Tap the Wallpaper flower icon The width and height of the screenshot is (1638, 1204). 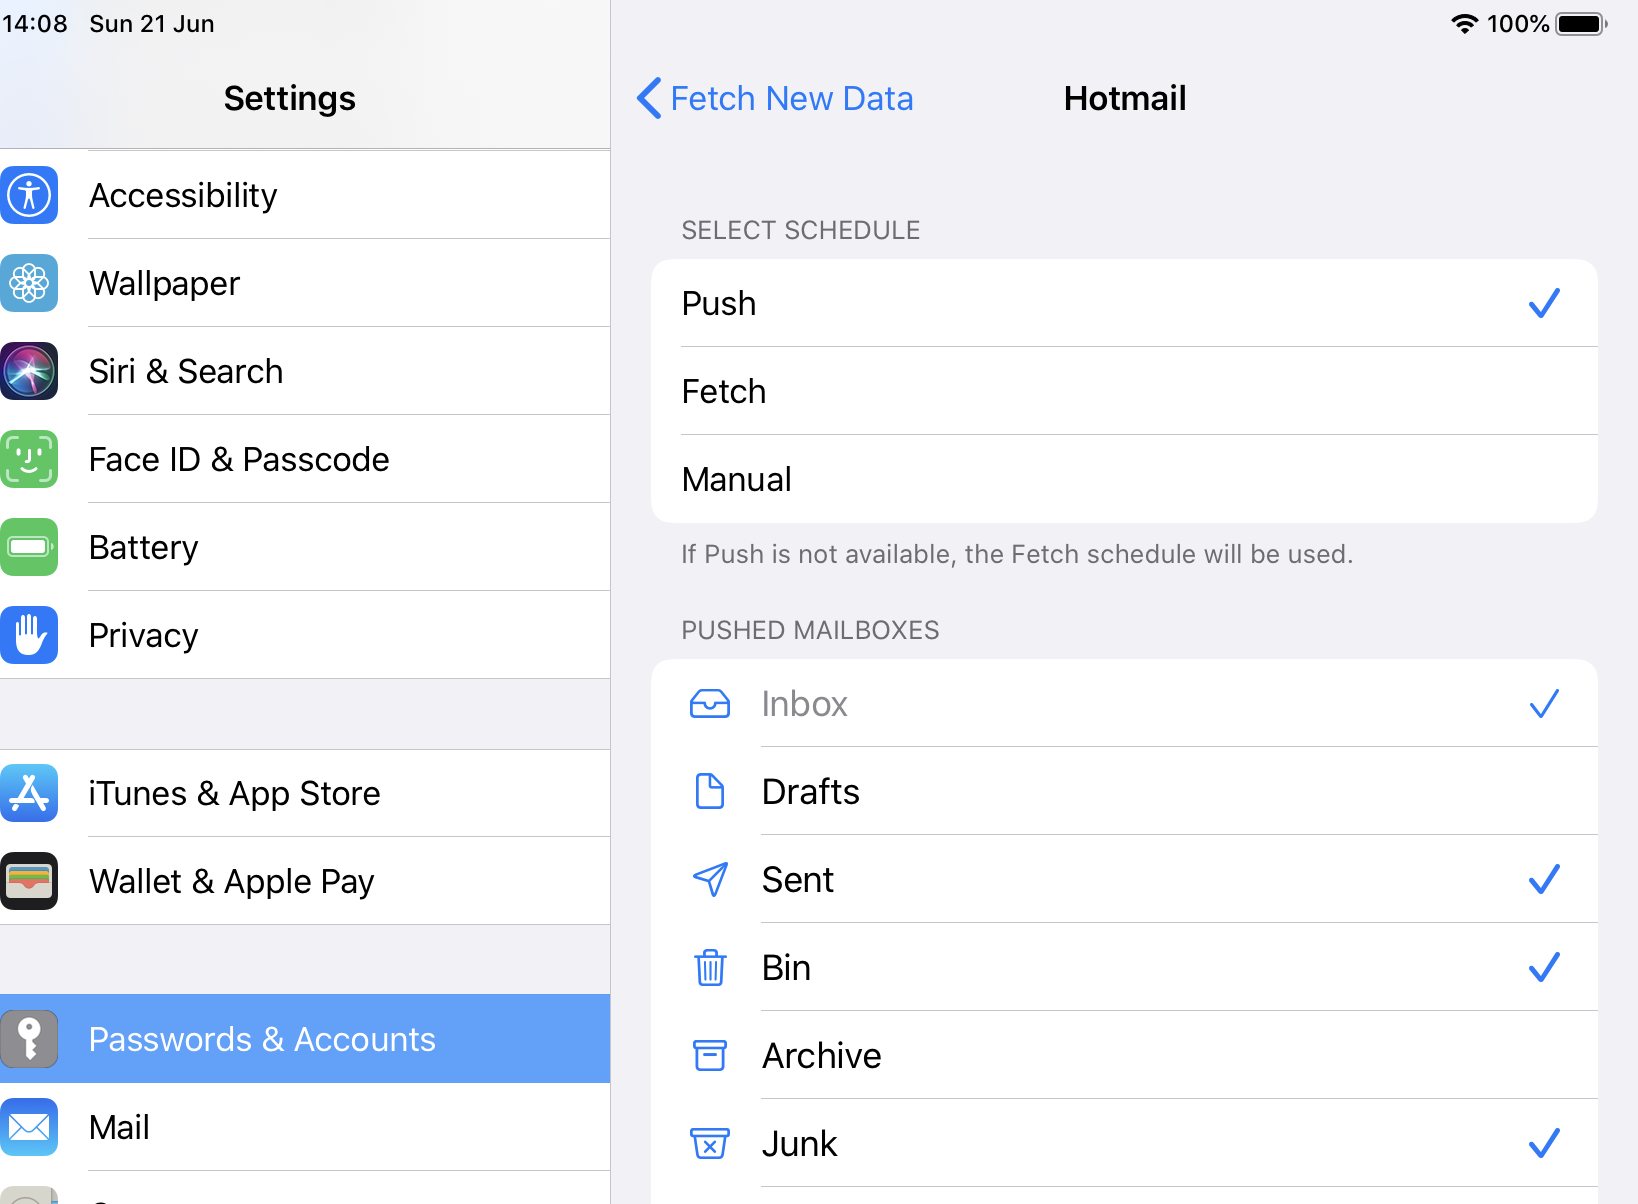point(29,283)
